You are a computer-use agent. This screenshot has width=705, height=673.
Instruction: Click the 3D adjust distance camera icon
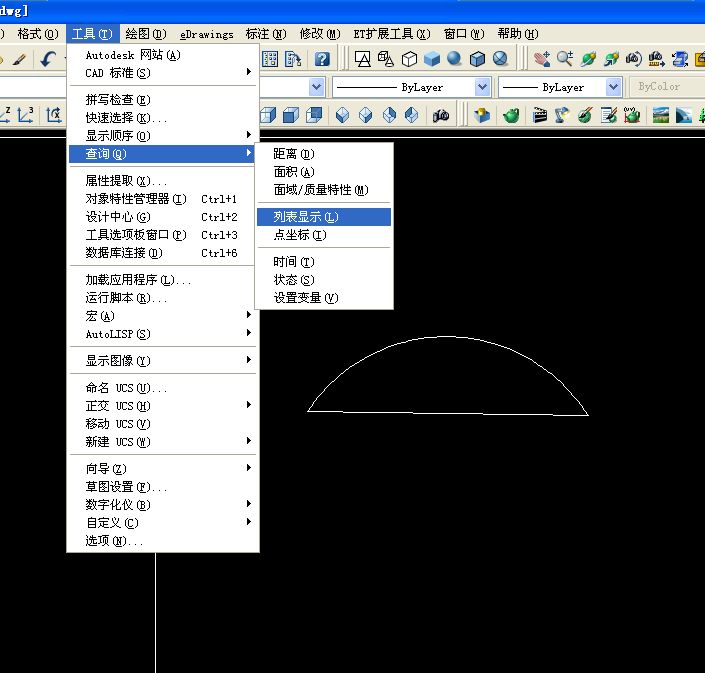click(657, 59)
